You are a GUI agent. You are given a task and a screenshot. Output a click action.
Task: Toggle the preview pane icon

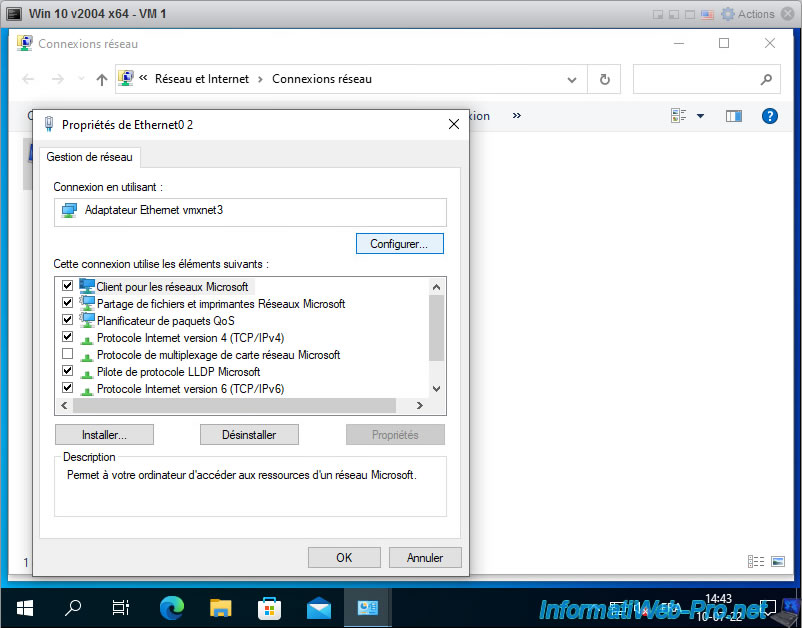(x=734, y=116)
